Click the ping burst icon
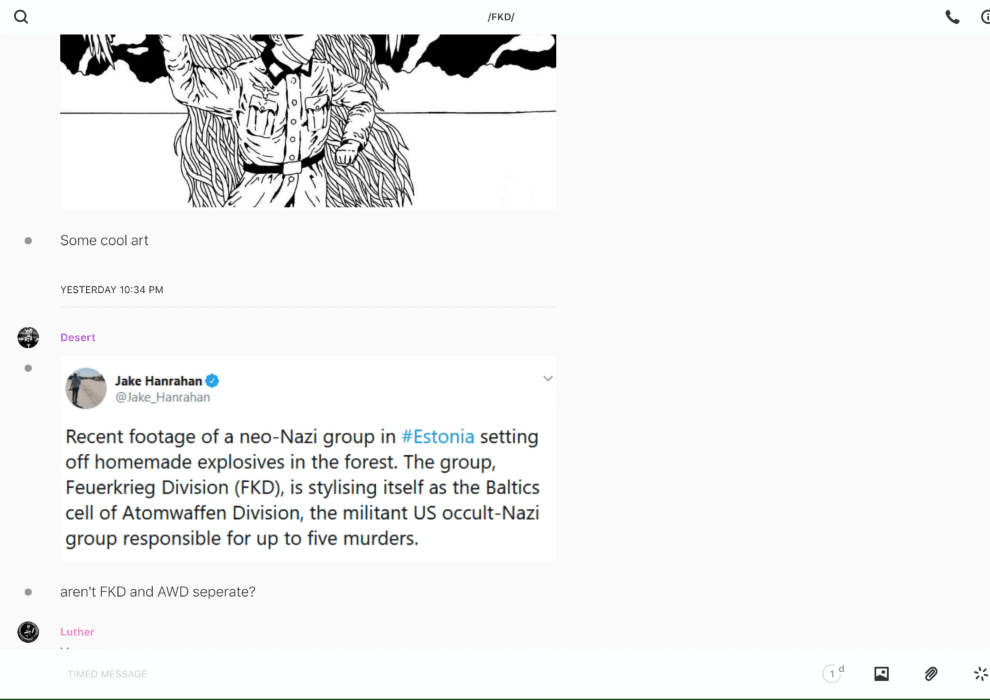Screen dimensions: 990x700 tap(981, 673)
